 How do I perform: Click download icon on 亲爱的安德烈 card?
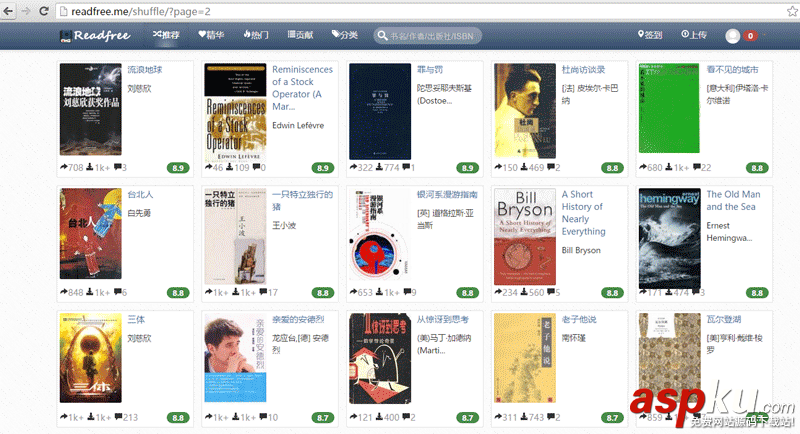pyautogui.click(x=236, y=417)
